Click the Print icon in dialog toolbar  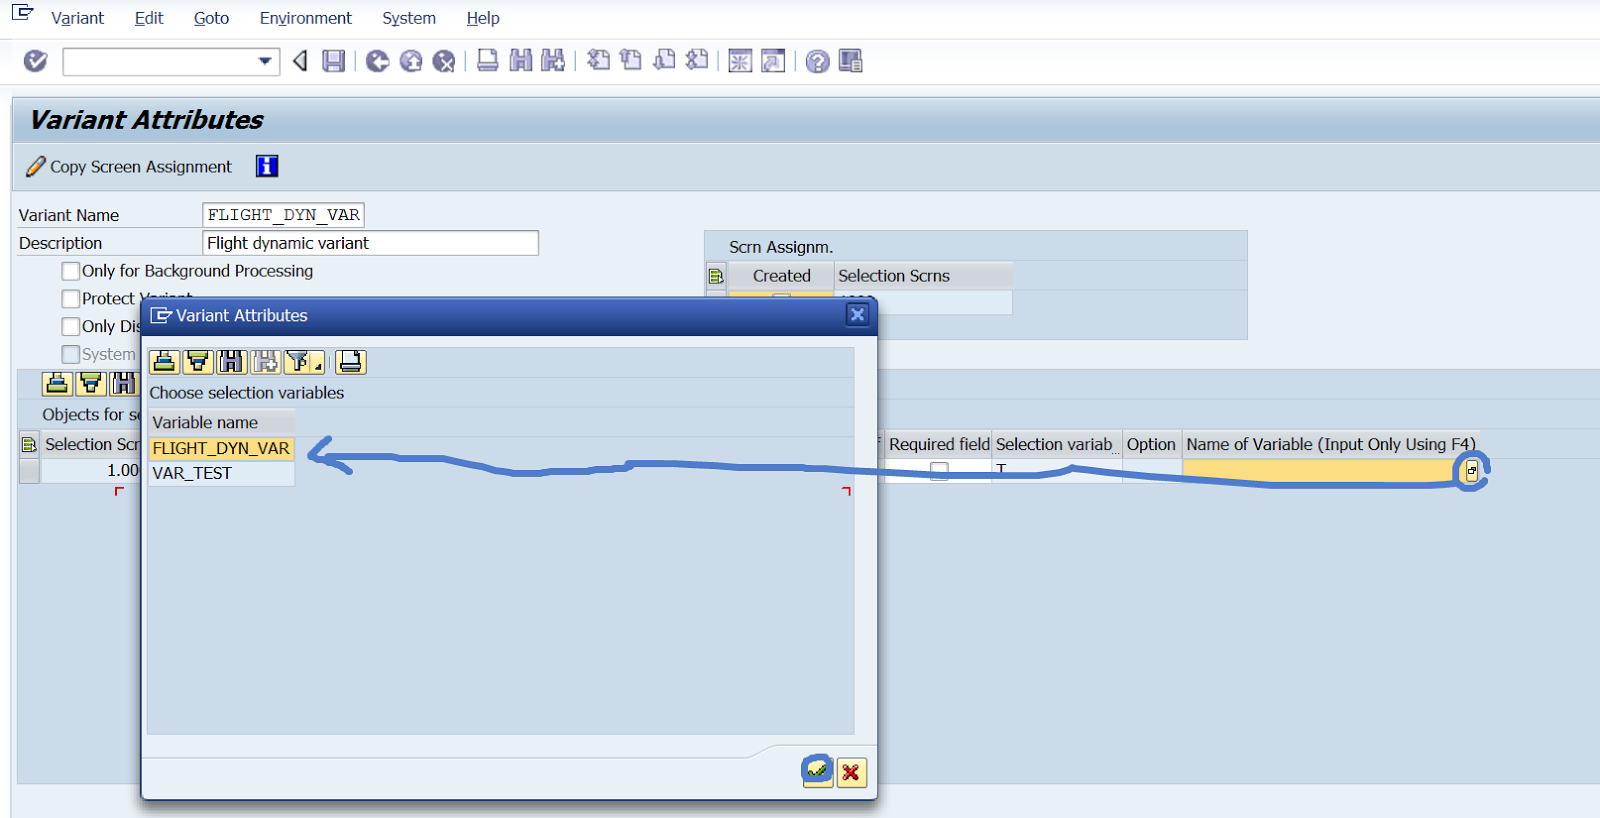(351, 362)
